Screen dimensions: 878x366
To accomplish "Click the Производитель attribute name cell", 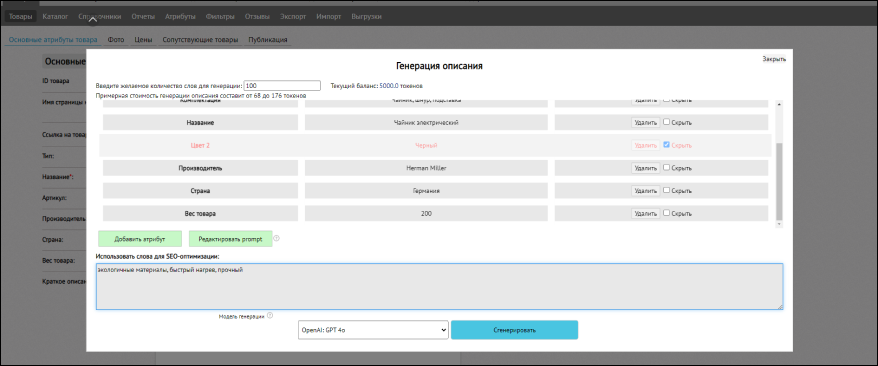I will 200,168.
